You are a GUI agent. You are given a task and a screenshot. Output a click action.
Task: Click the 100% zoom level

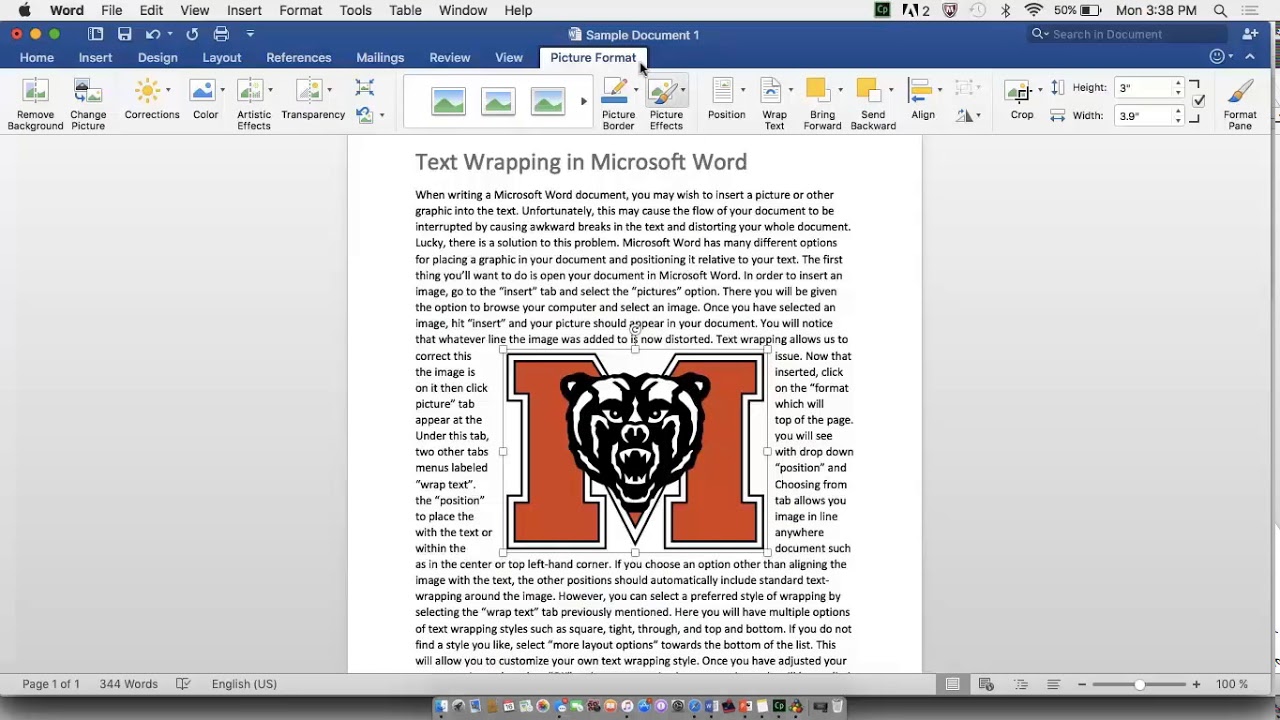(1232, 684)
